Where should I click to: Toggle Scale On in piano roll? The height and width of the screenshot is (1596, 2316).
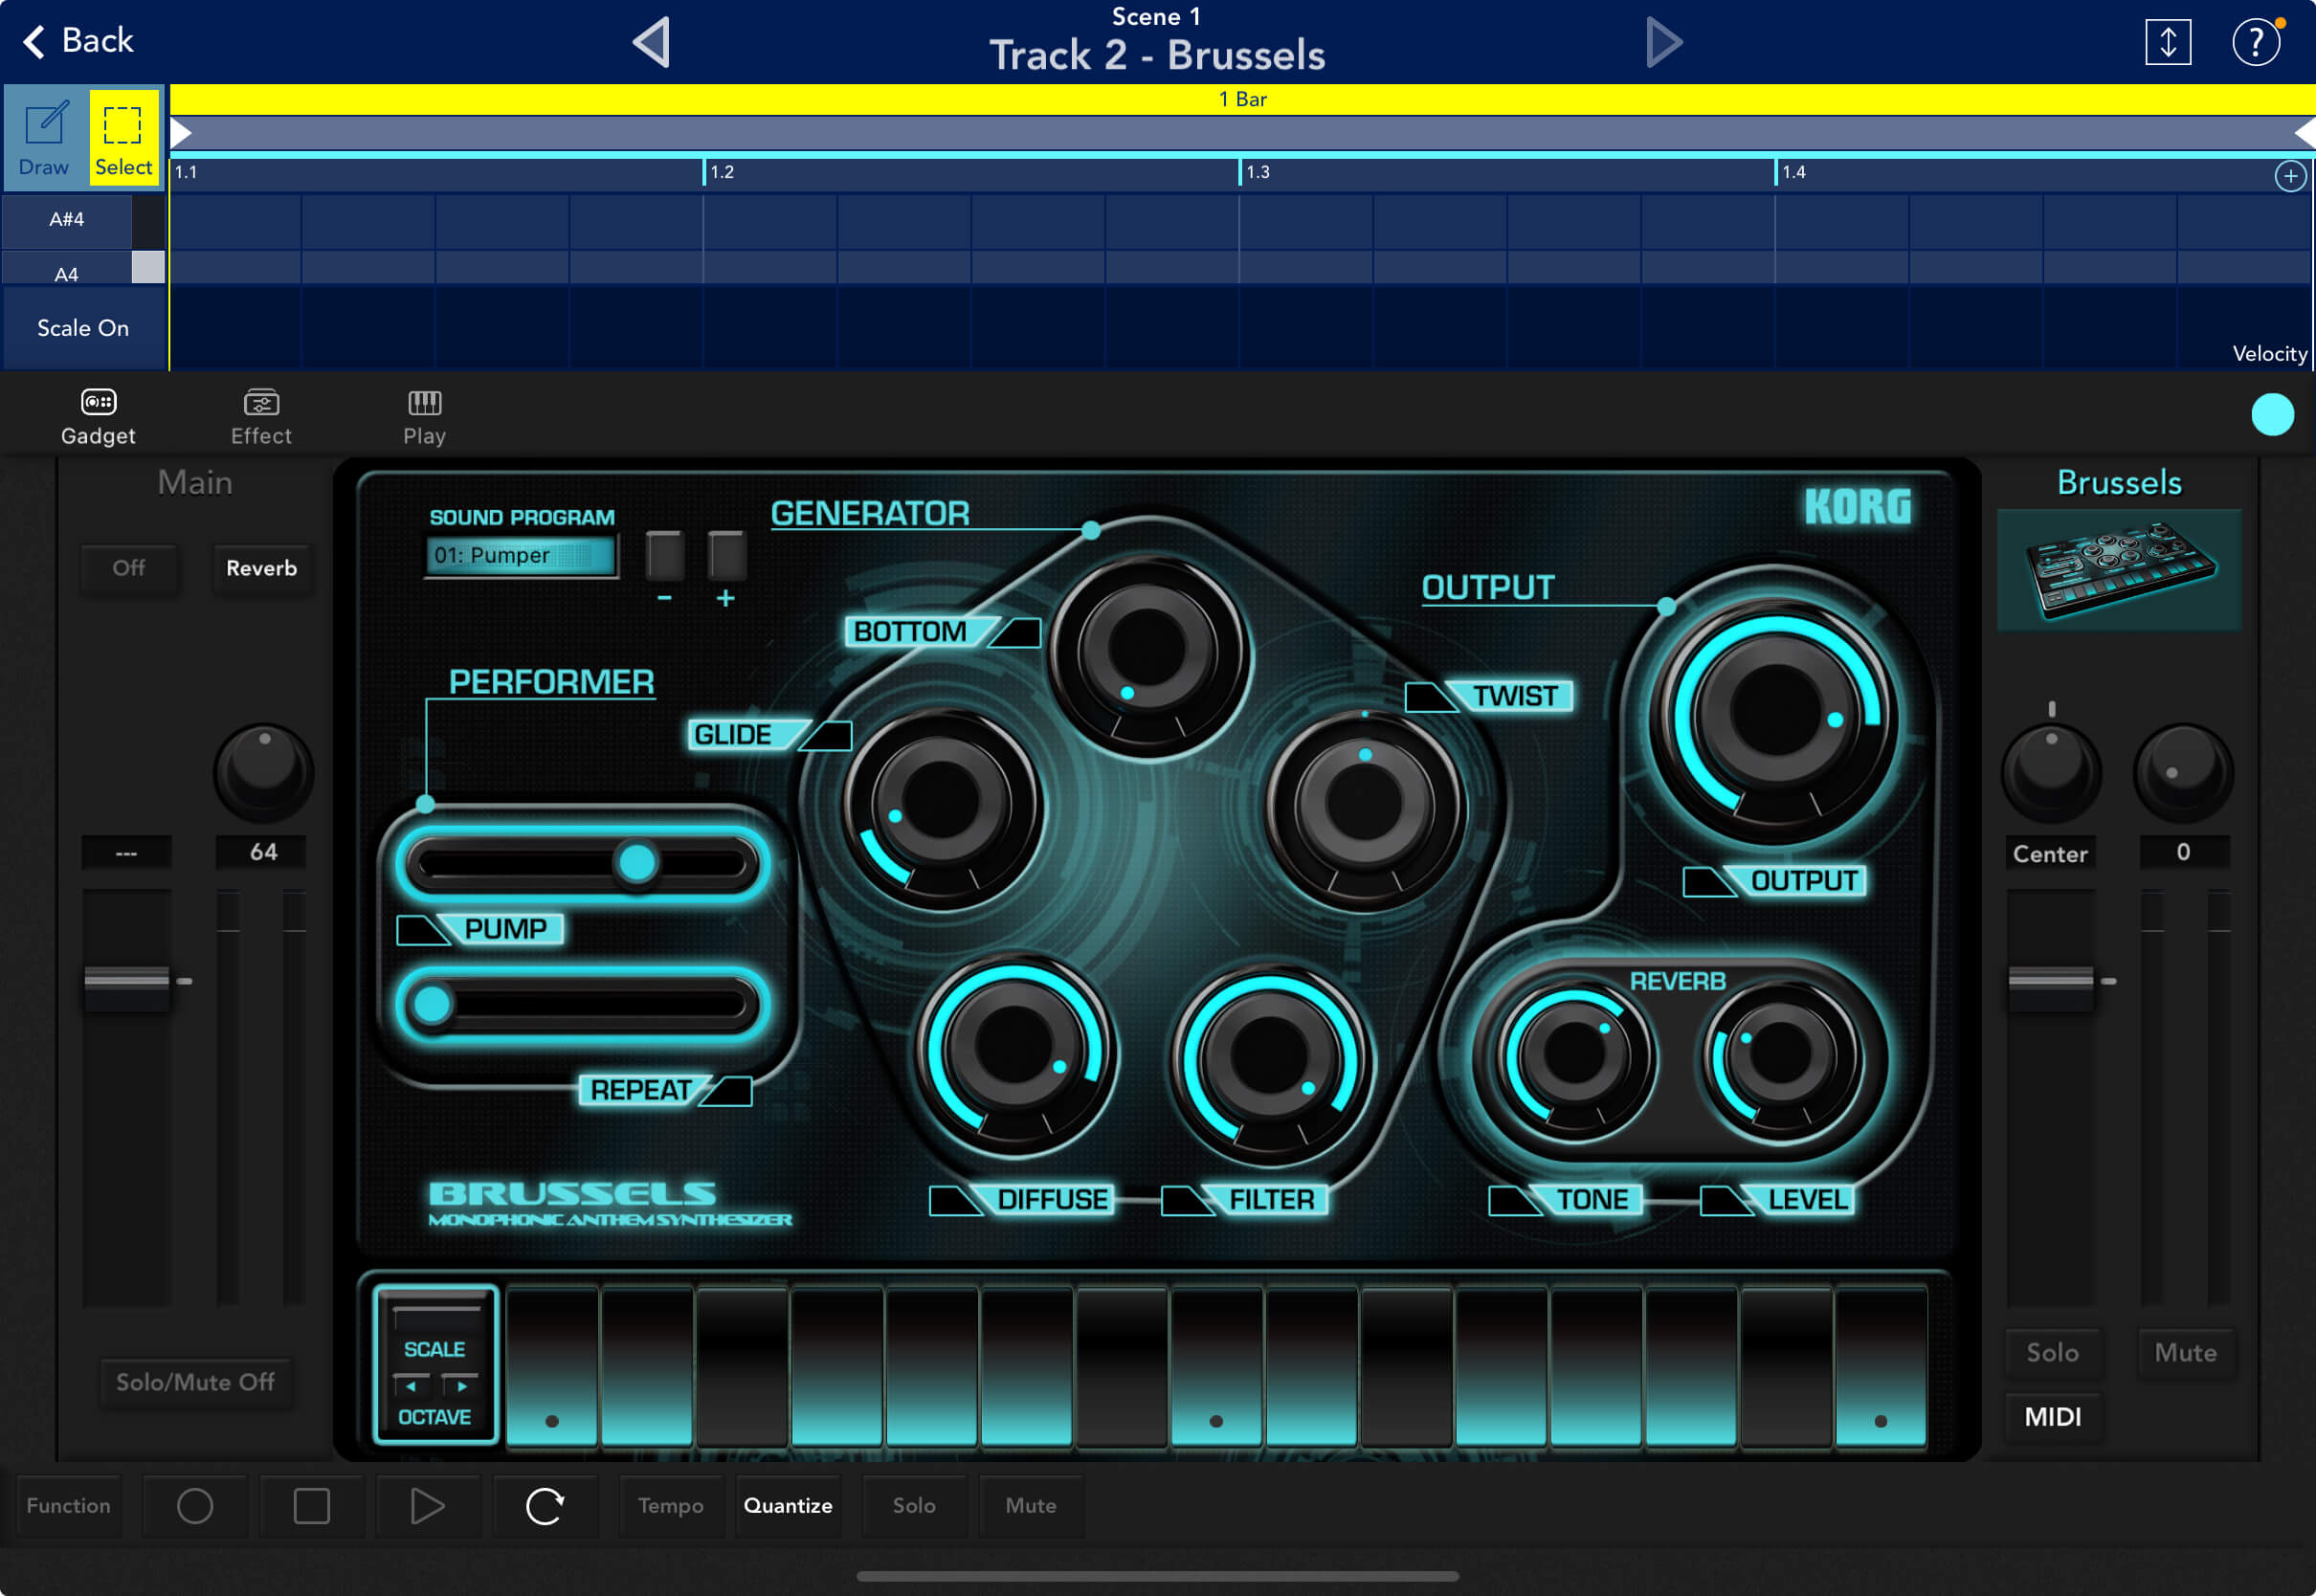tap(83, 328)
